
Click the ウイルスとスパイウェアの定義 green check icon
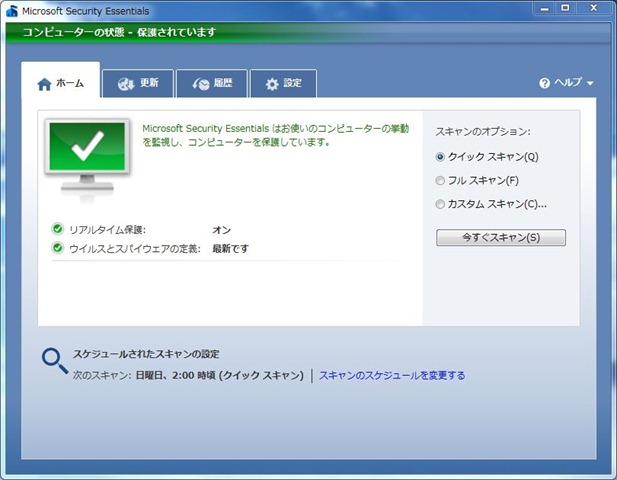pos(58,247)
